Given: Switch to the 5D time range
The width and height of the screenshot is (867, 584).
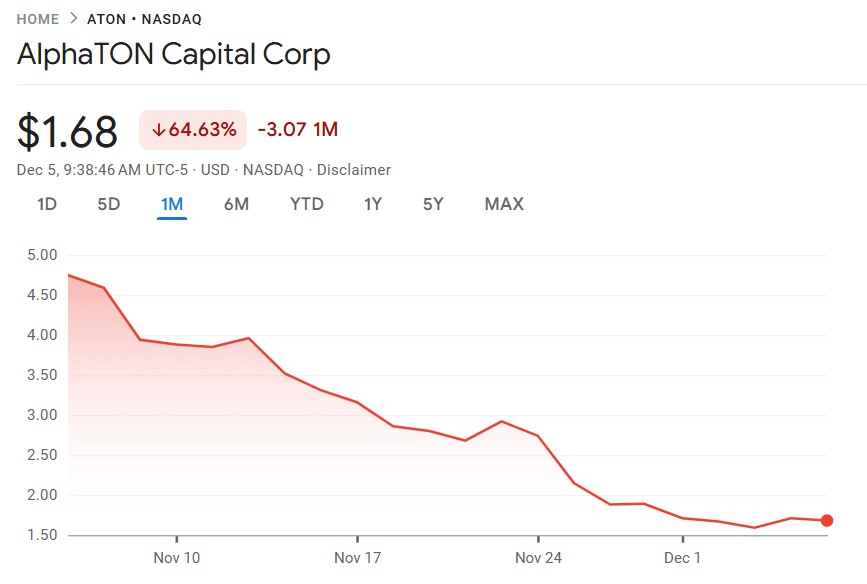Looking at the screenshot, I should coord(108,204).
